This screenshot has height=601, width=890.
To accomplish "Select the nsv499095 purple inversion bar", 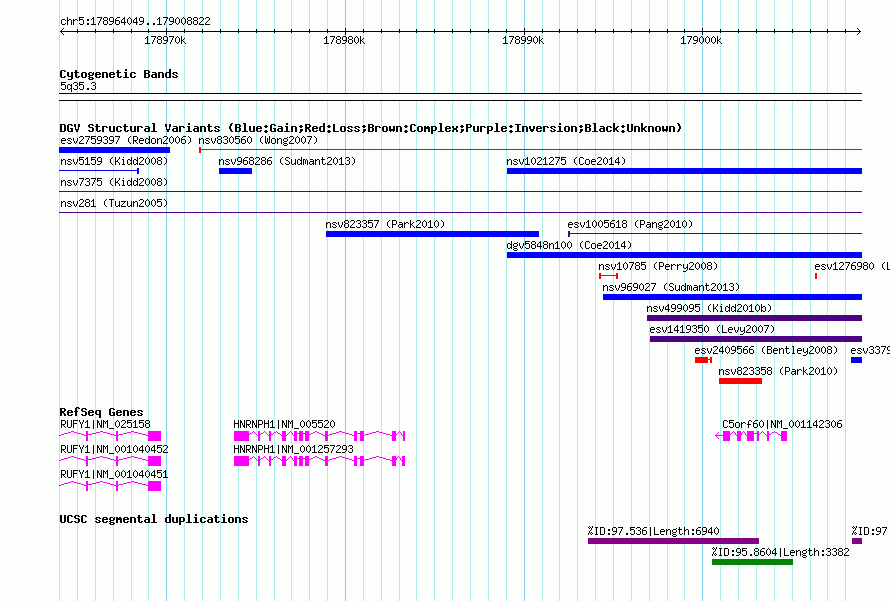I will [754, 318].
